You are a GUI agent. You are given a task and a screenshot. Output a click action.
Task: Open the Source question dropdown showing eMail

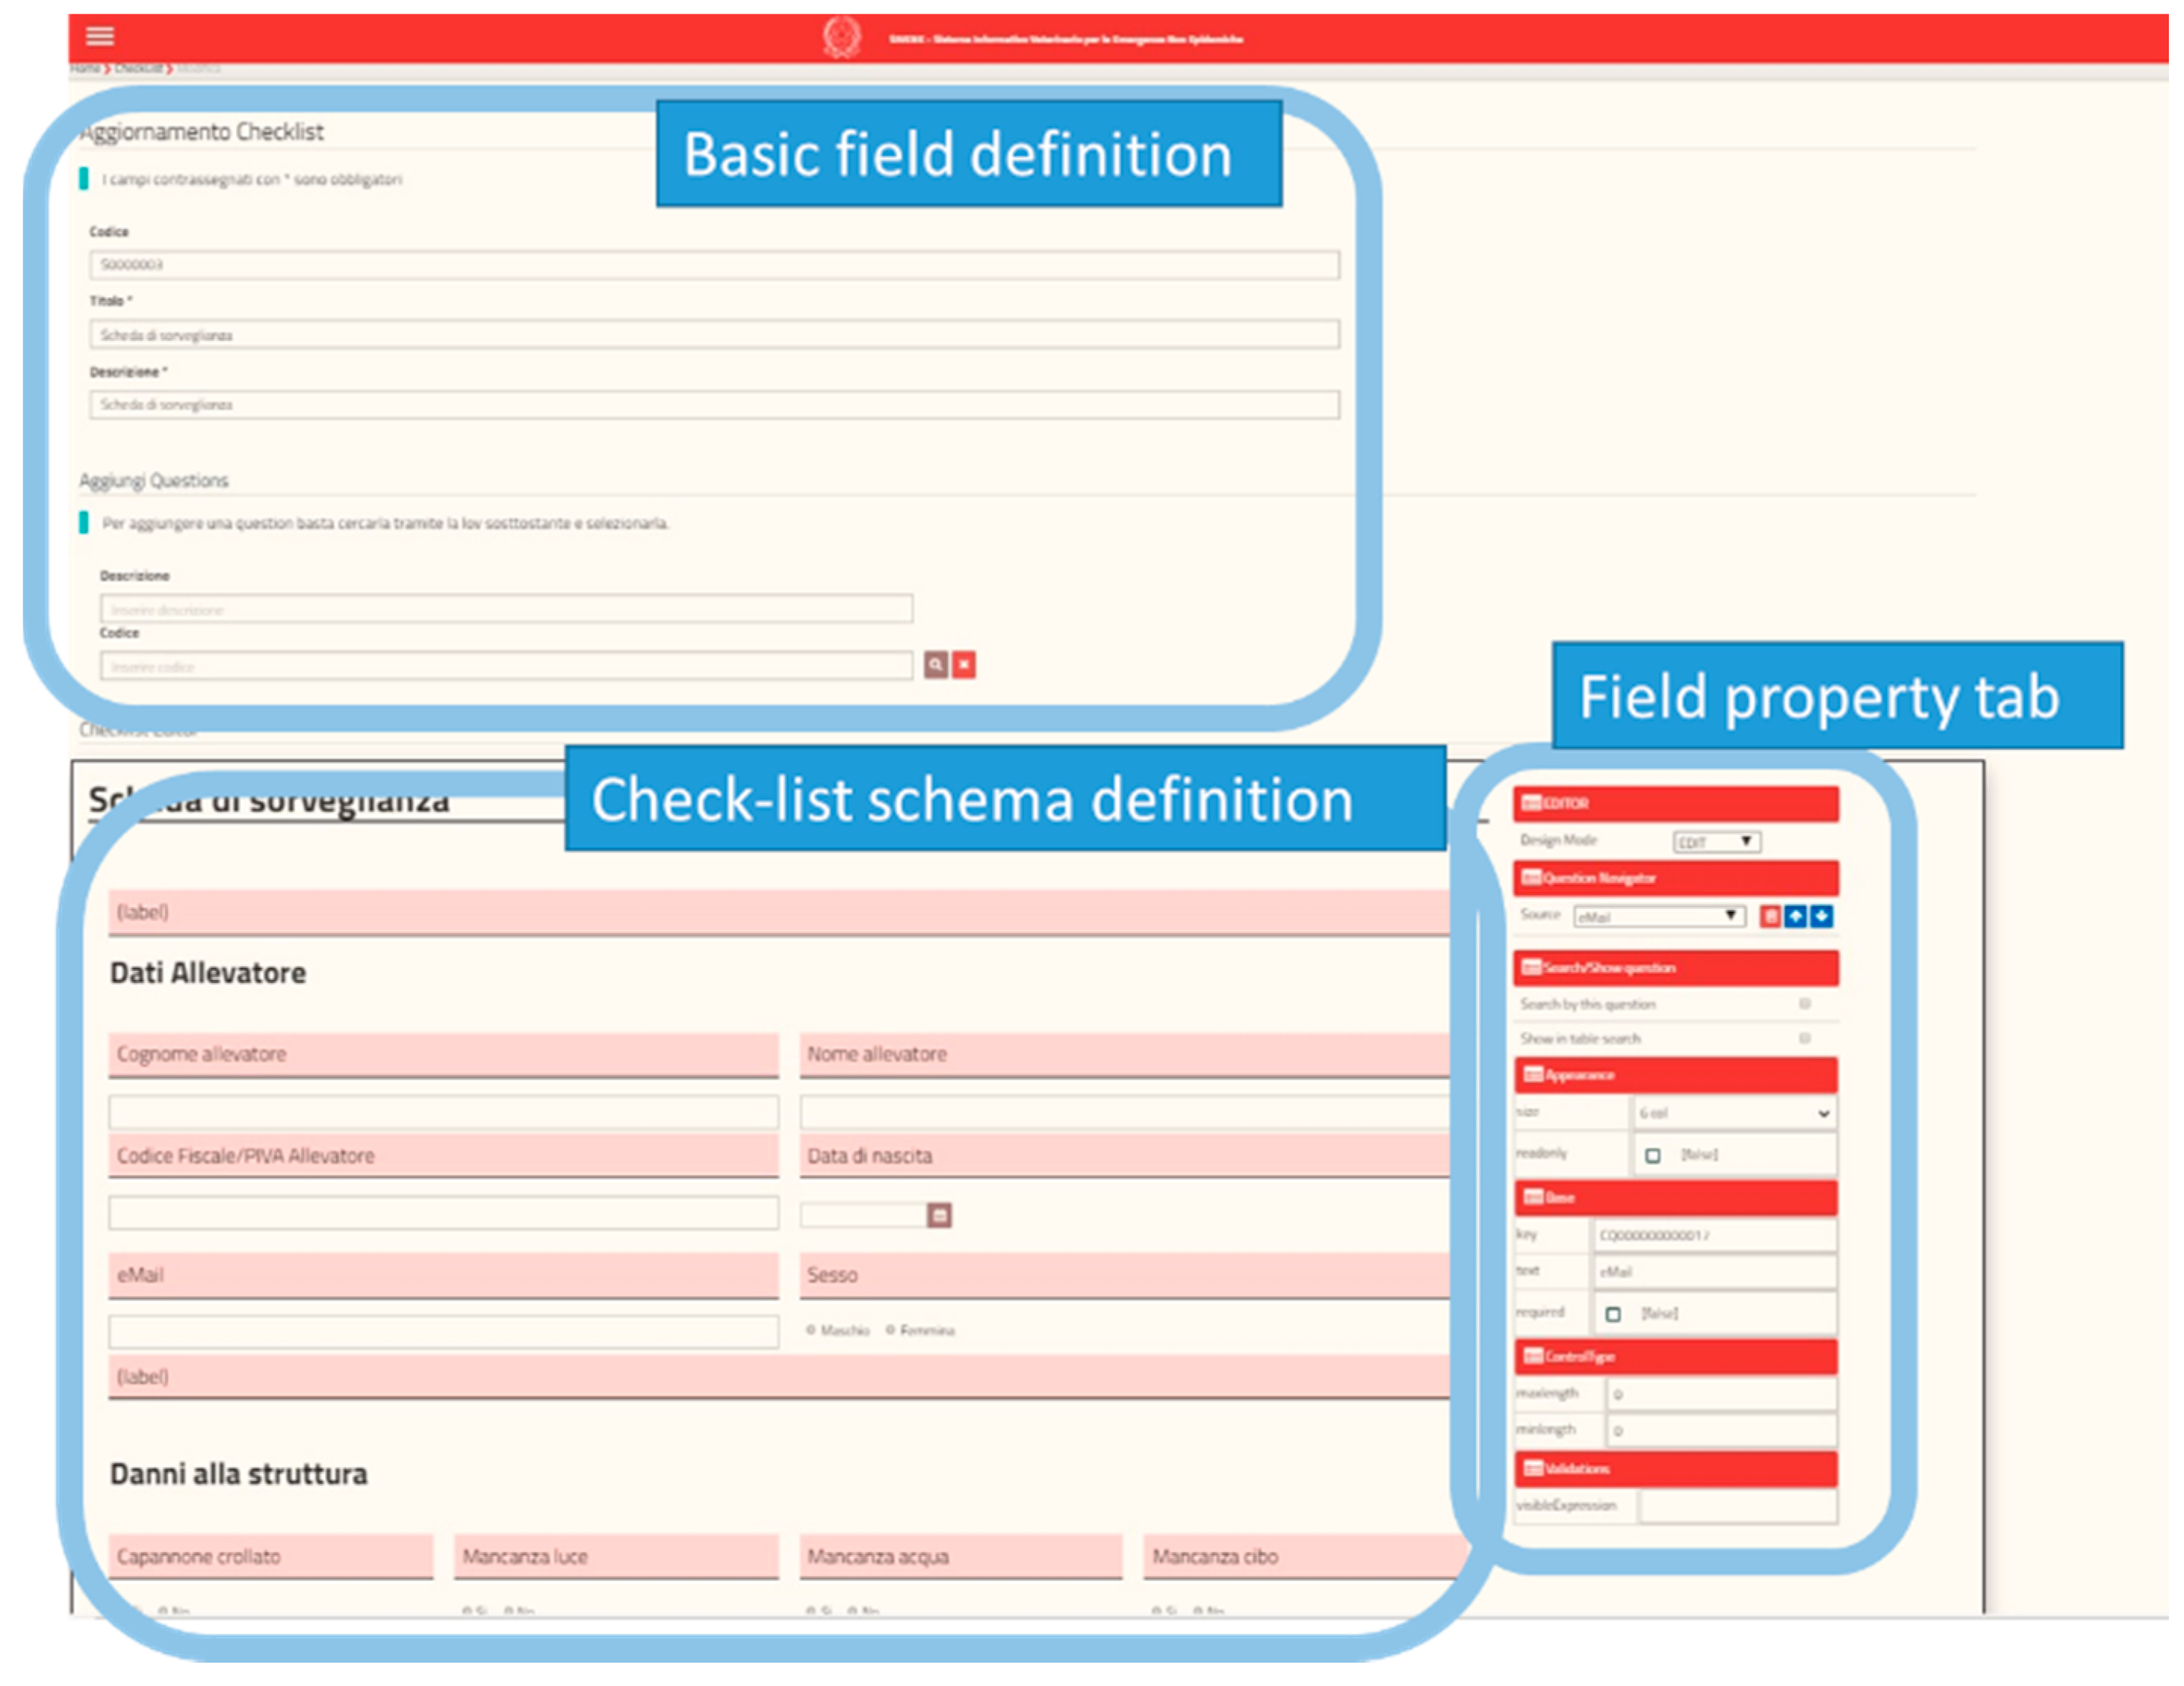pyautogui.click(x=1659, y=916)
